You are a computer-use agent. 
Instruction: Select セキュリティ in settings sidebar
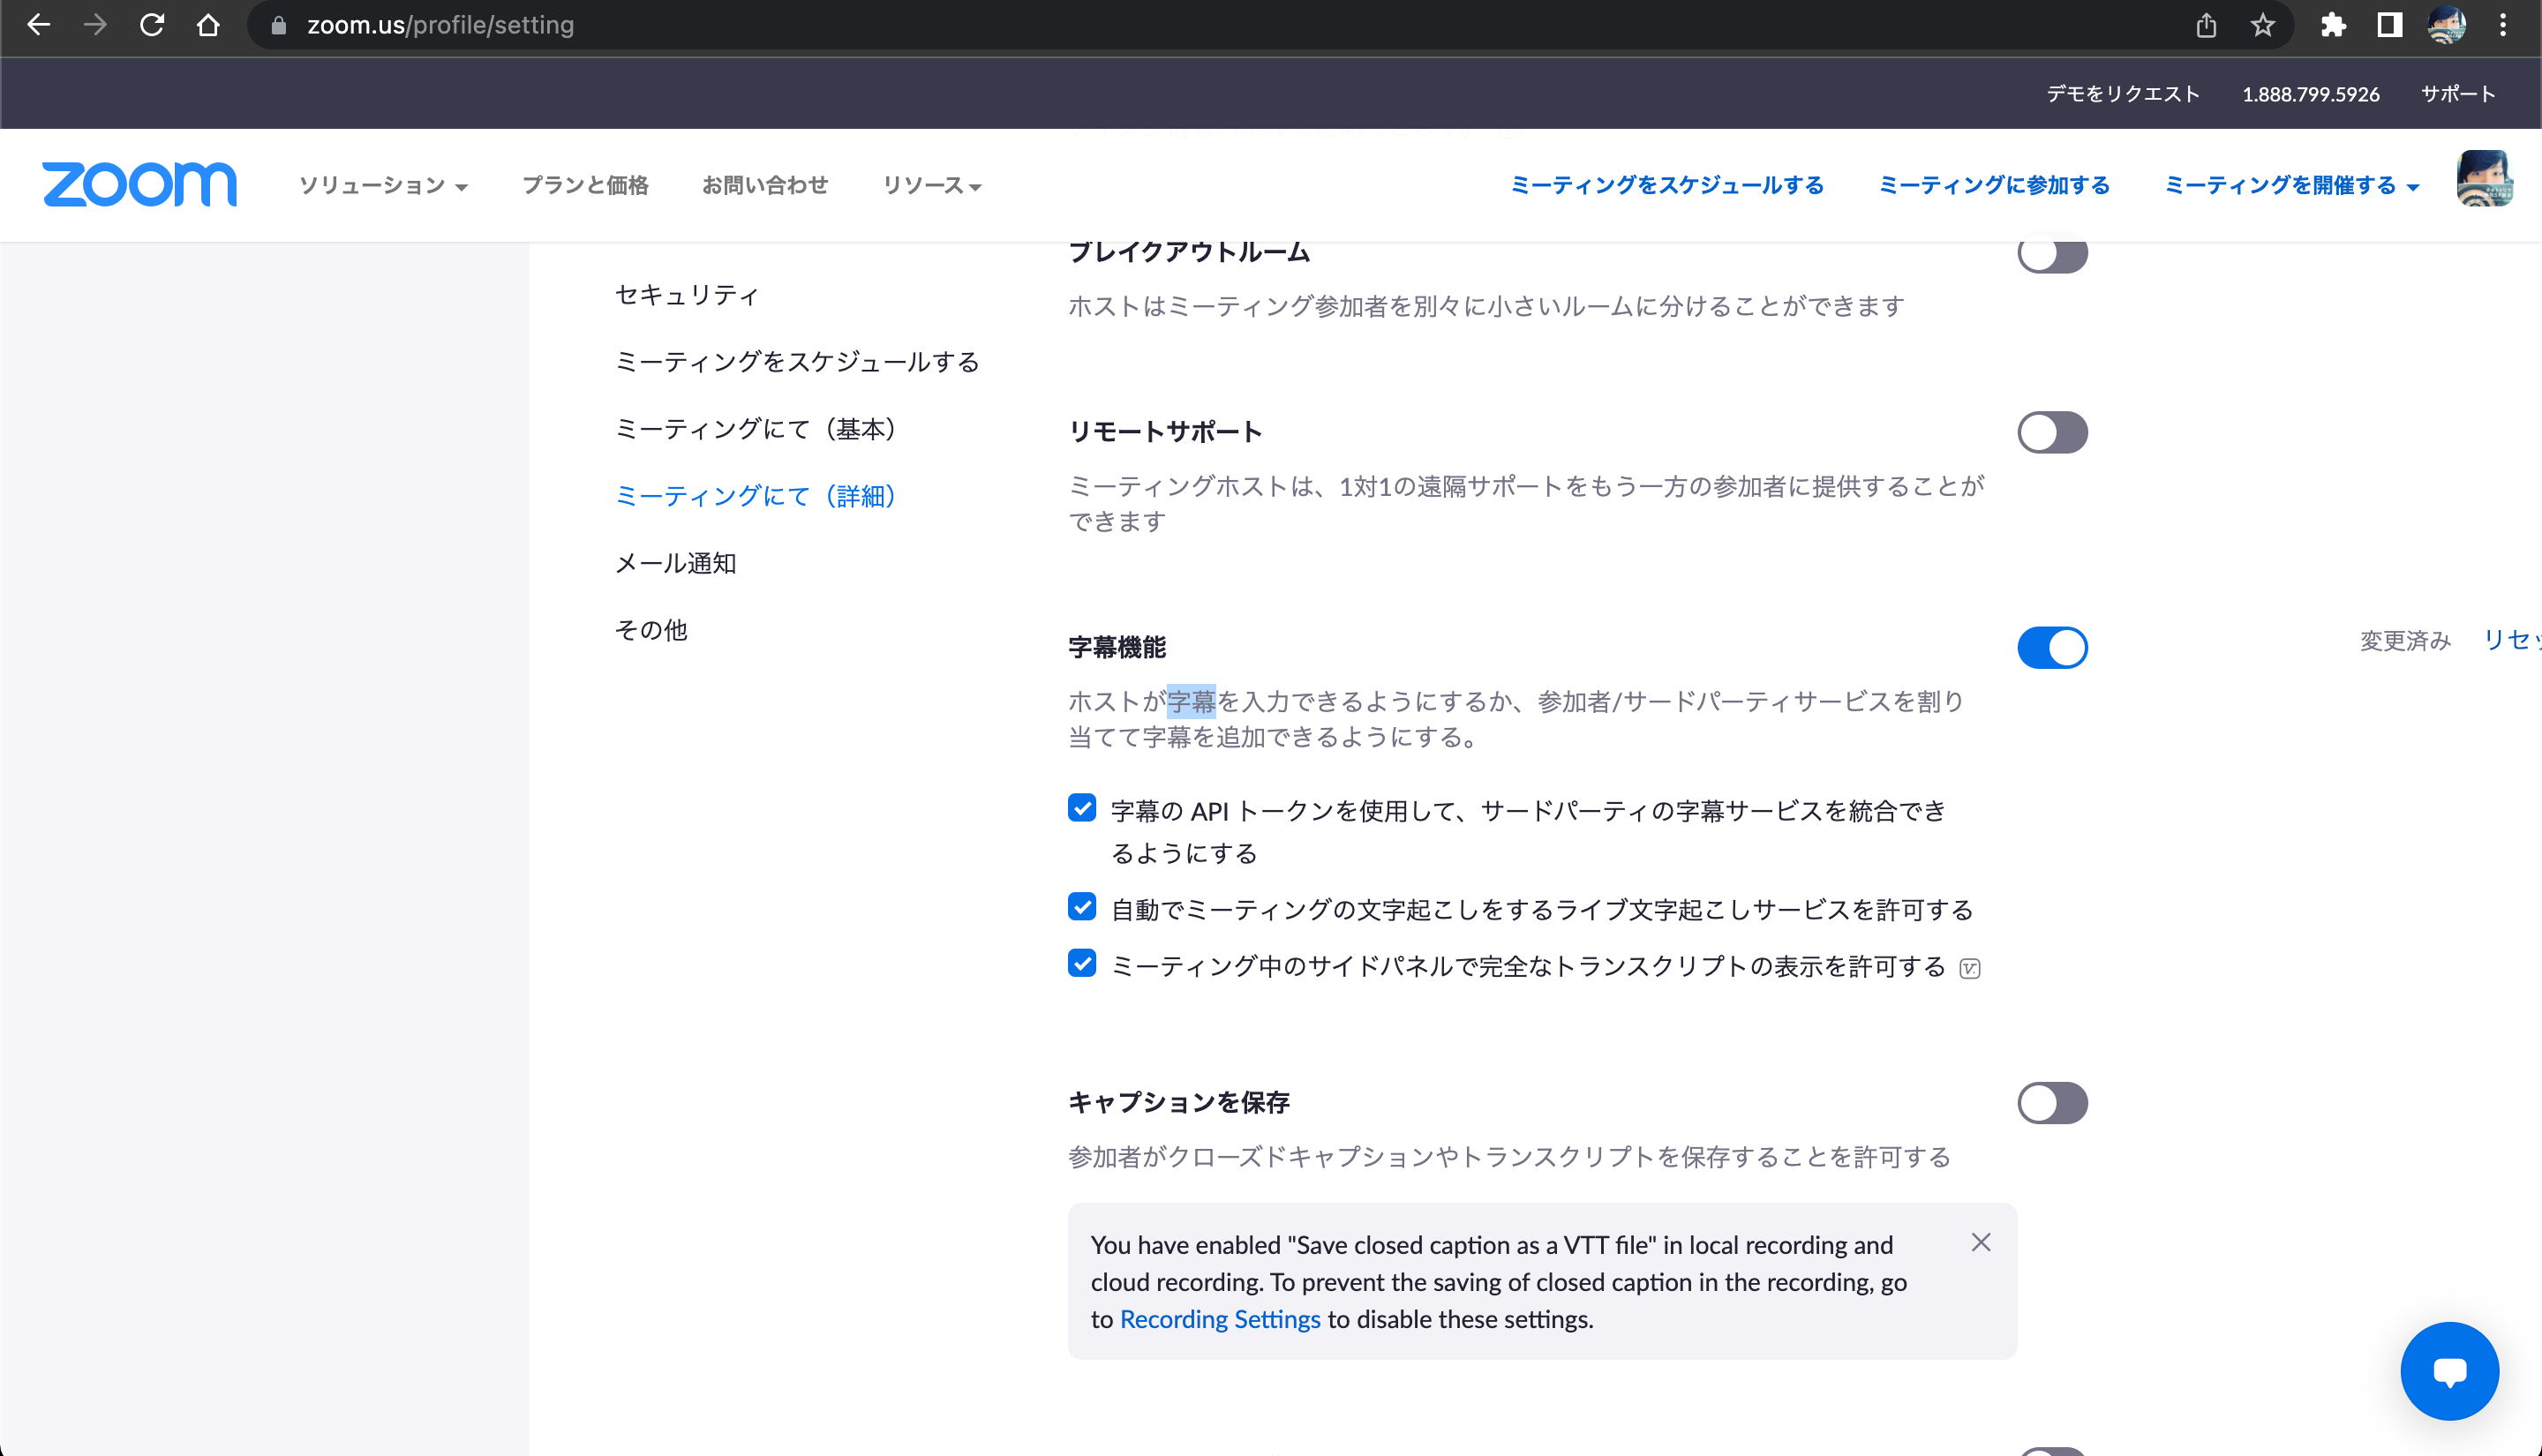click(x=686, y=294)
